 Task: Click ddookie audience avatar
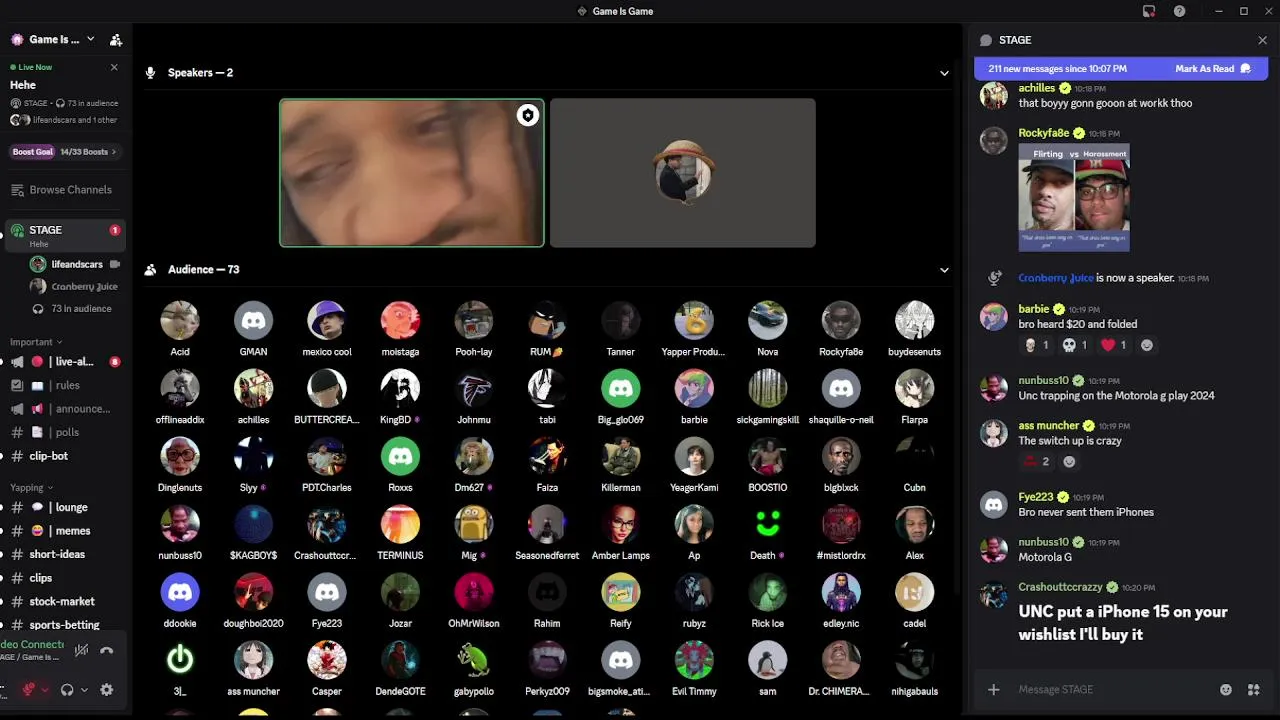point(180,593)
